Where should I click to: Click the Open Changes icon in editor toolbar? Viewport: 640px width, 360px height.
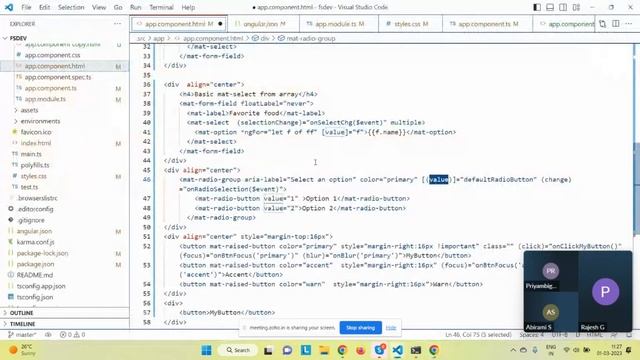pos(602,24)
